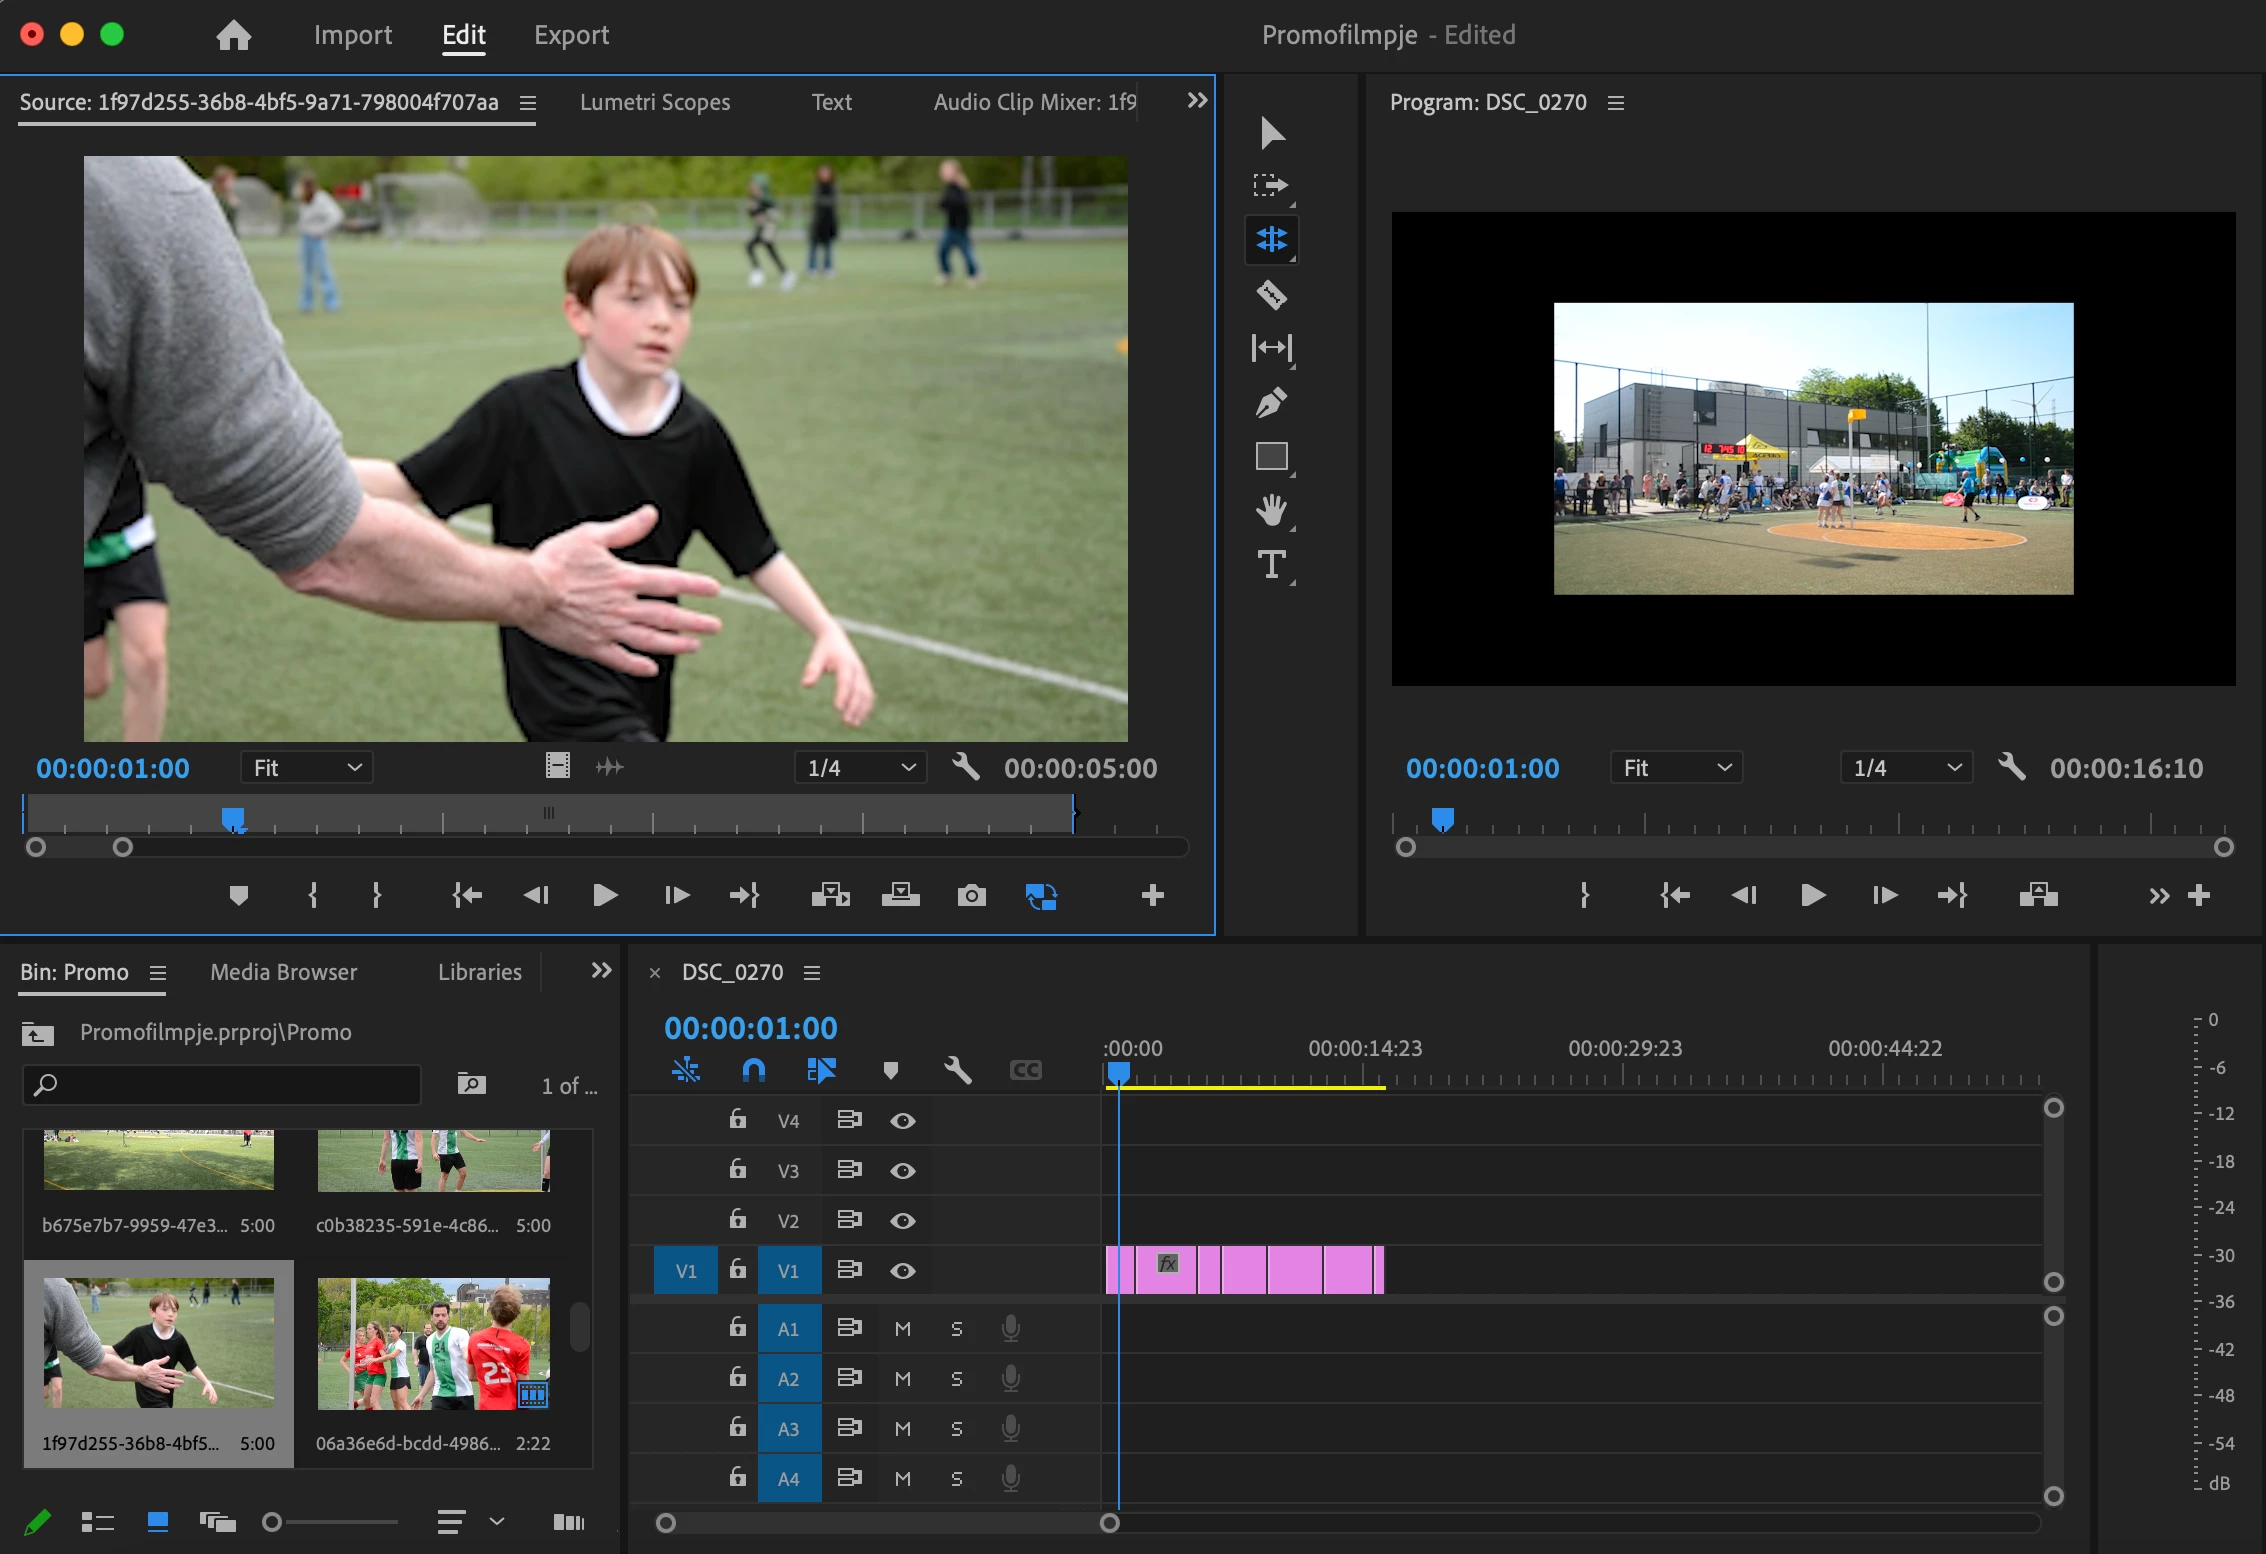
Task: Expand hidden Source panel tabs chevron
Action: pos(1197,101)
